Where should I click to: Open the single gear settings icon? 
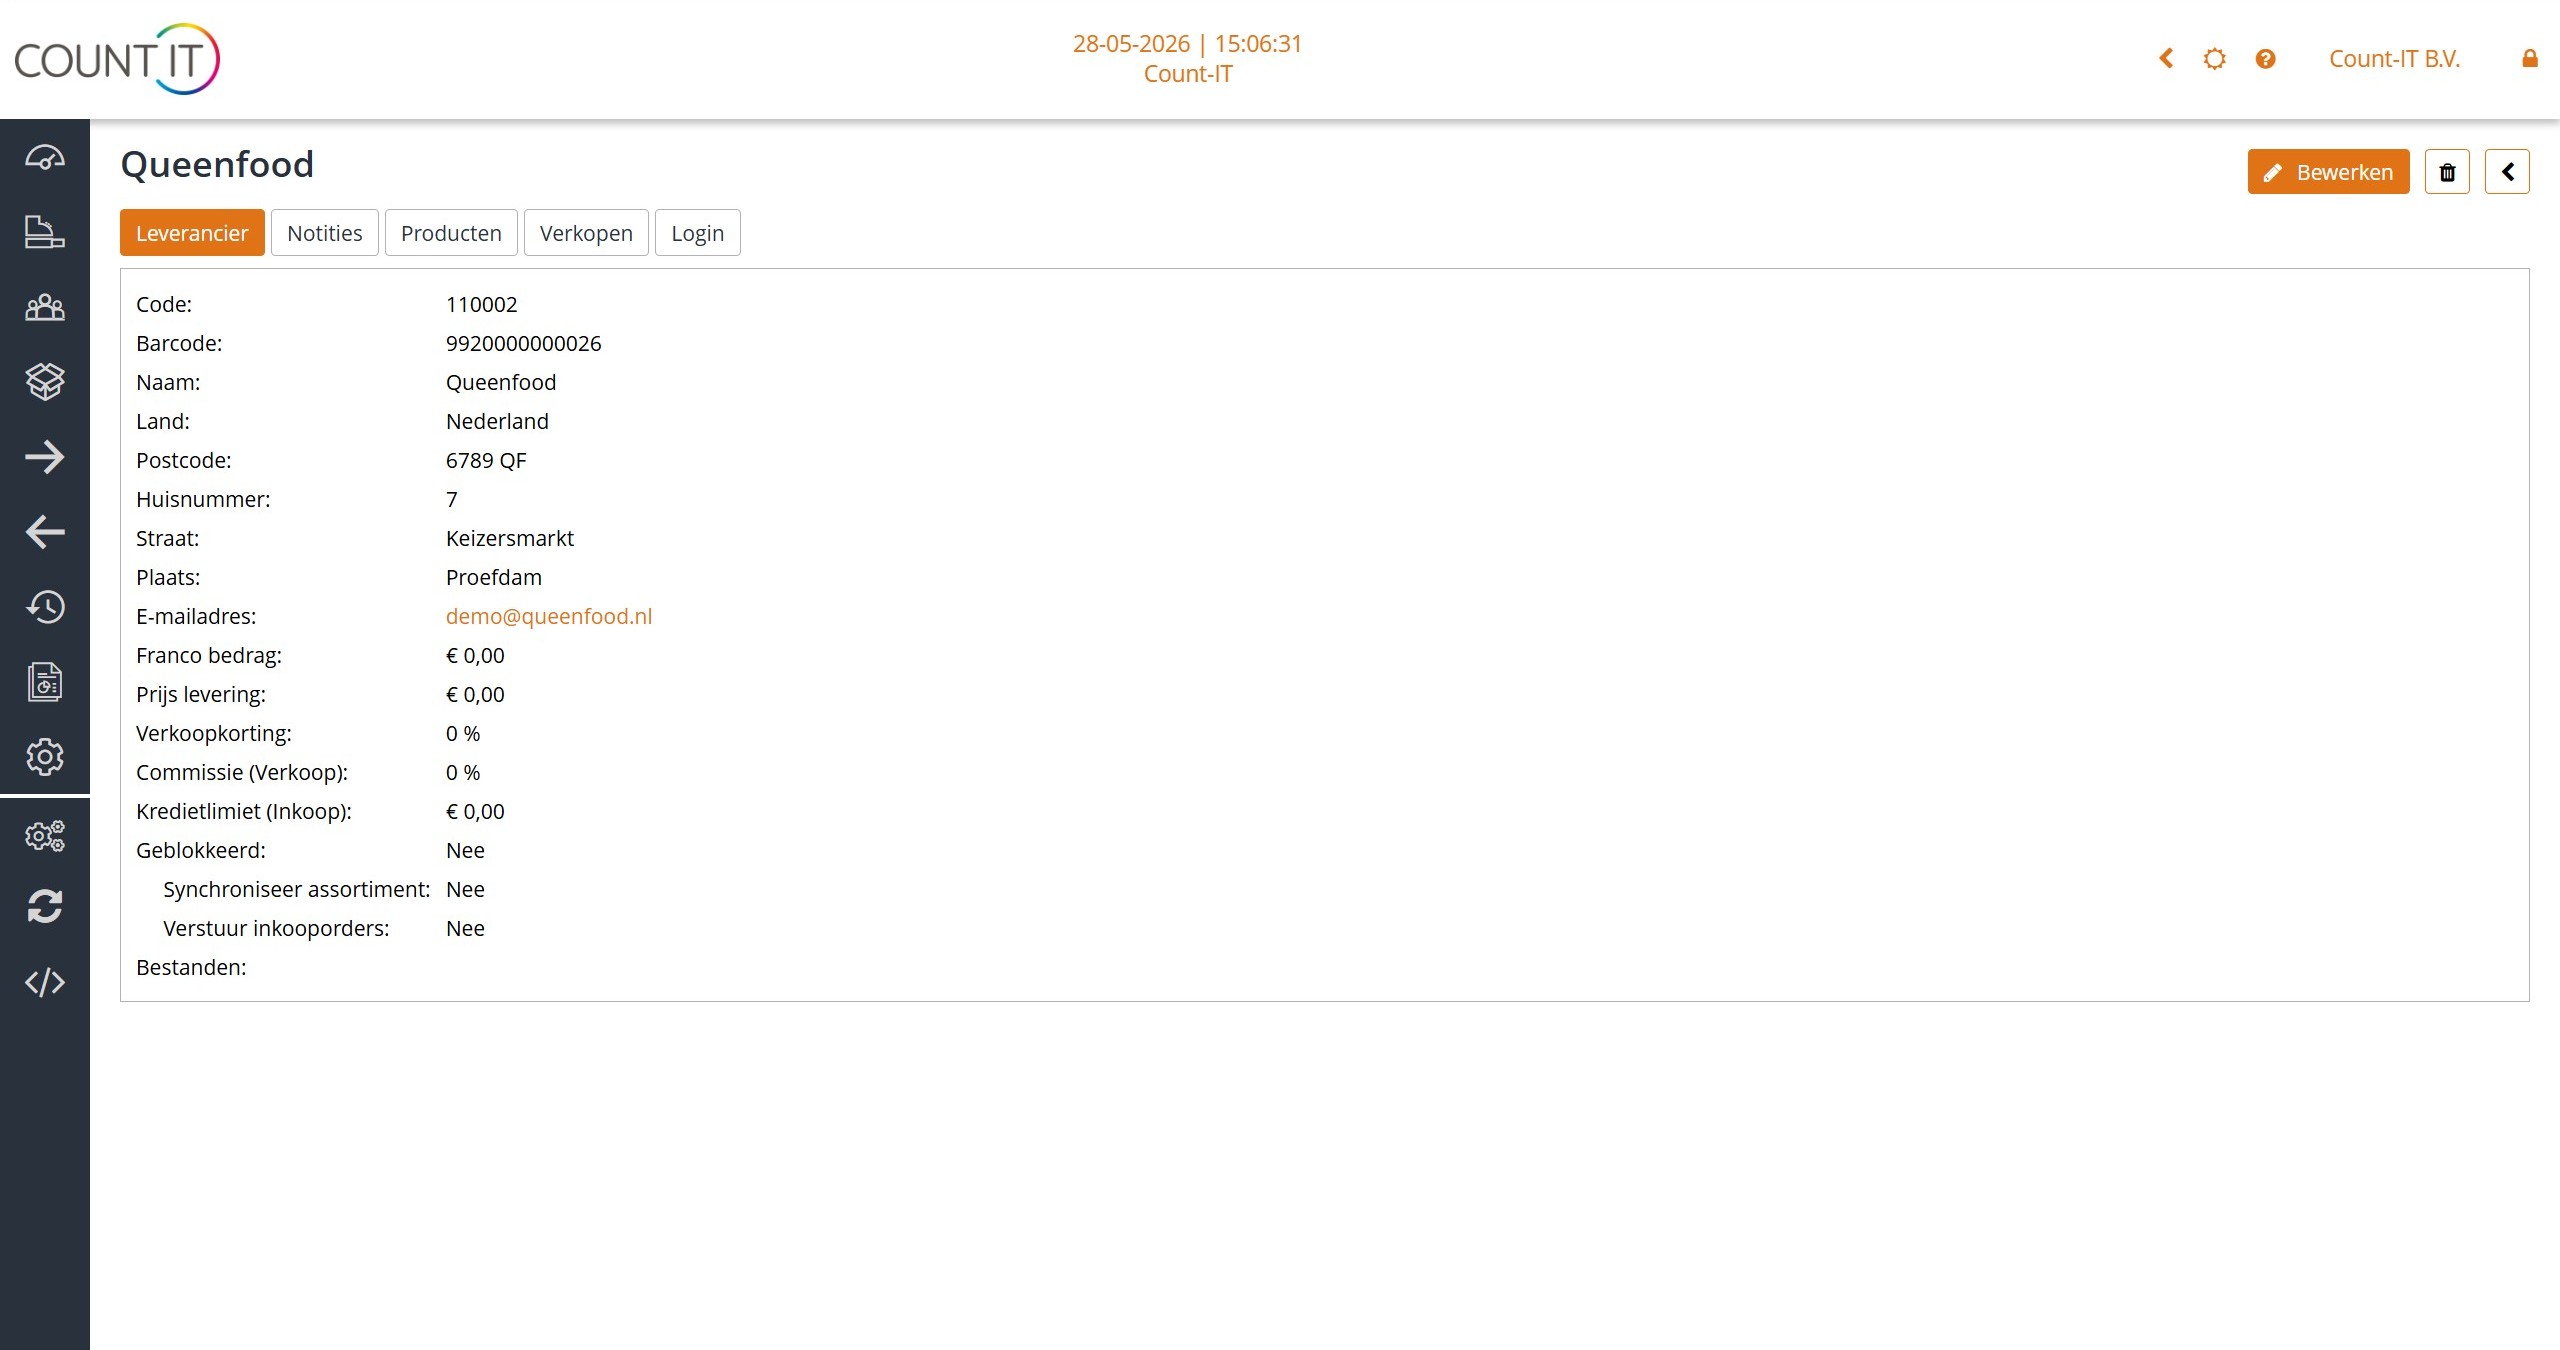[x=45, y=757]
